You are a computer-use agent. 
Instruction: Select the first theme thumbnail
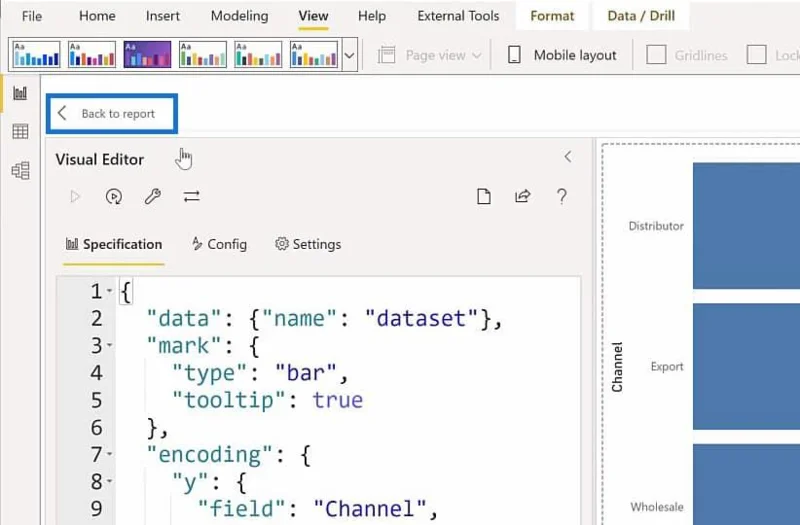pos(36,55)
